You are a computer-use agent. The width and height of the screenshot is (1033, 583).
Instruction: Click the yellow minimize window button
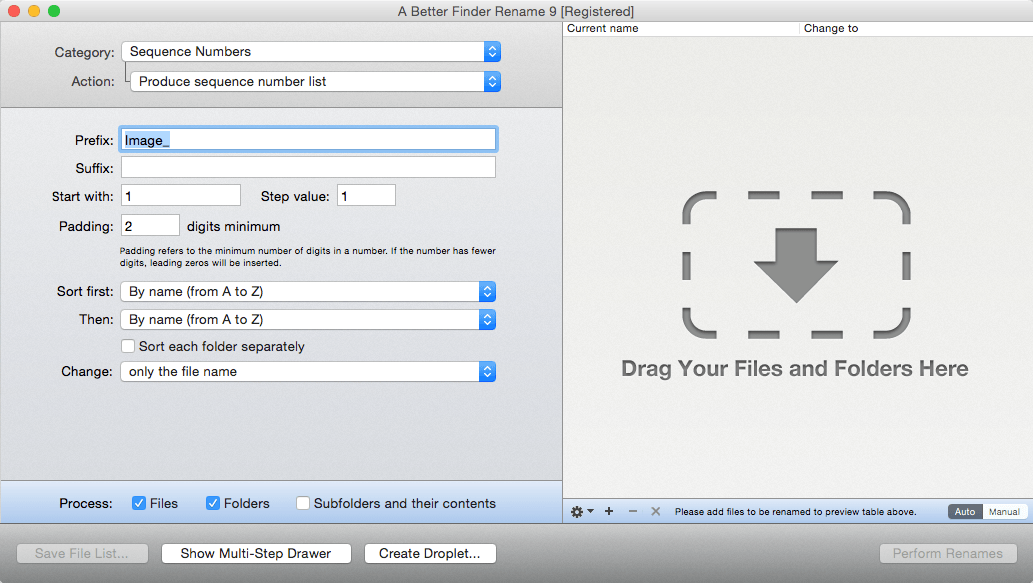click(34, 11)
